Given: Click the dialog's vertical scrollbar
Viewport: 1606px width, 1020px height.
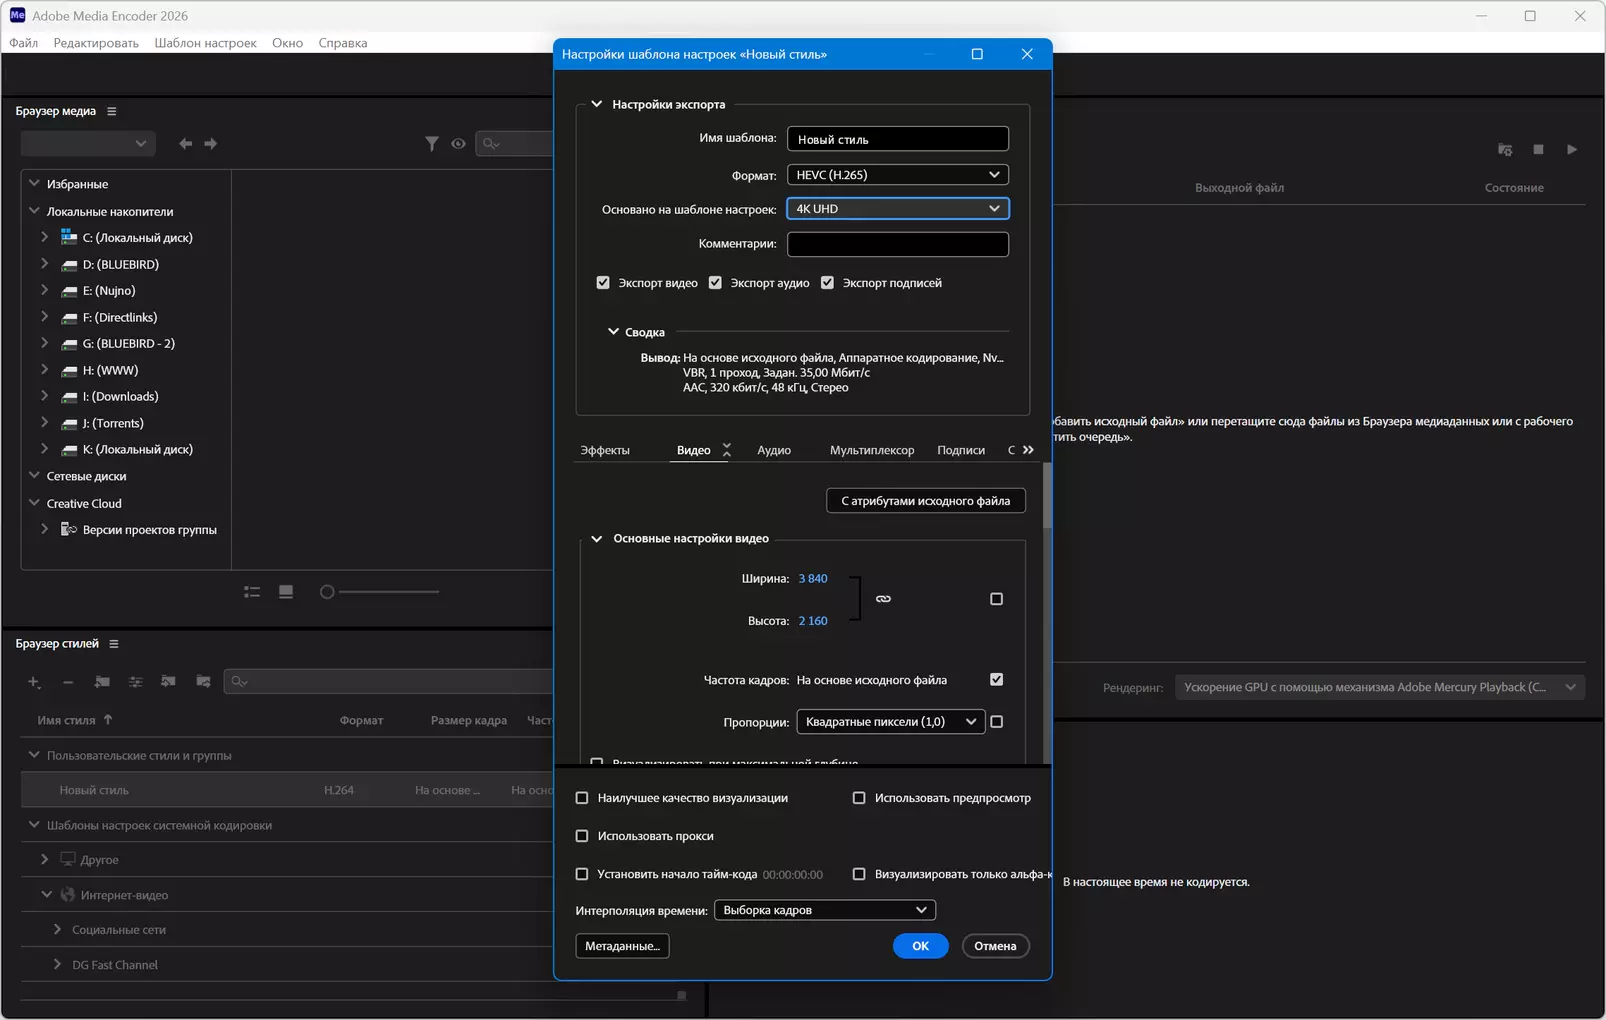Looking at the screenshot, I should [1047, 495].
